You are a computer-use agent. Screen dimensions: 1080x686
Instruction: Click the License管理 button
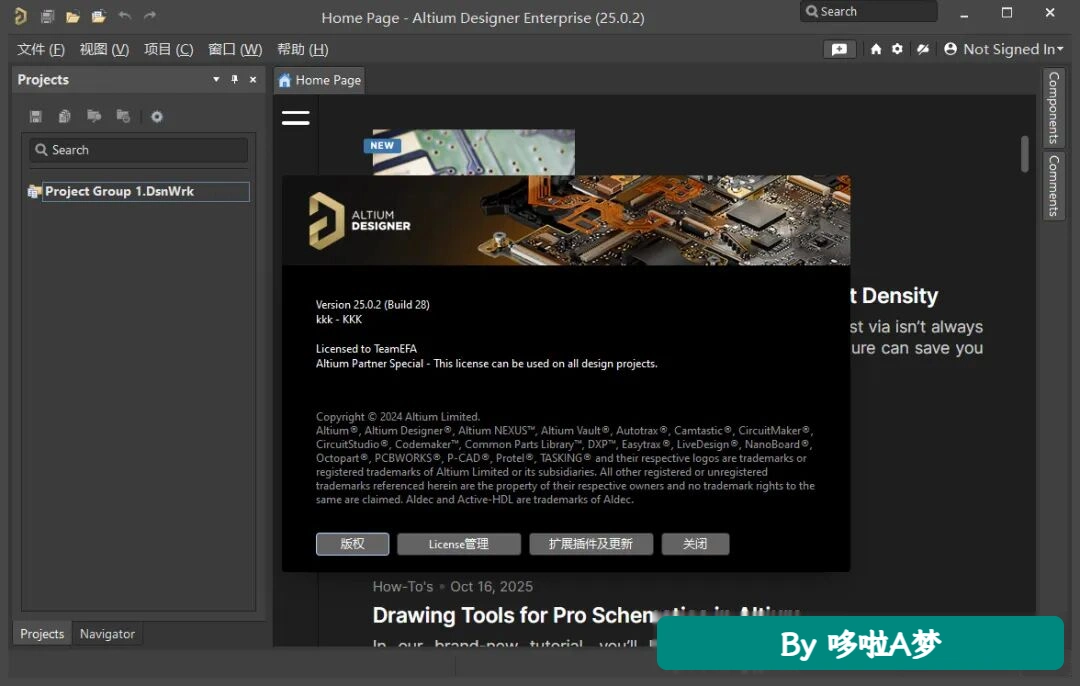[459, 544]
